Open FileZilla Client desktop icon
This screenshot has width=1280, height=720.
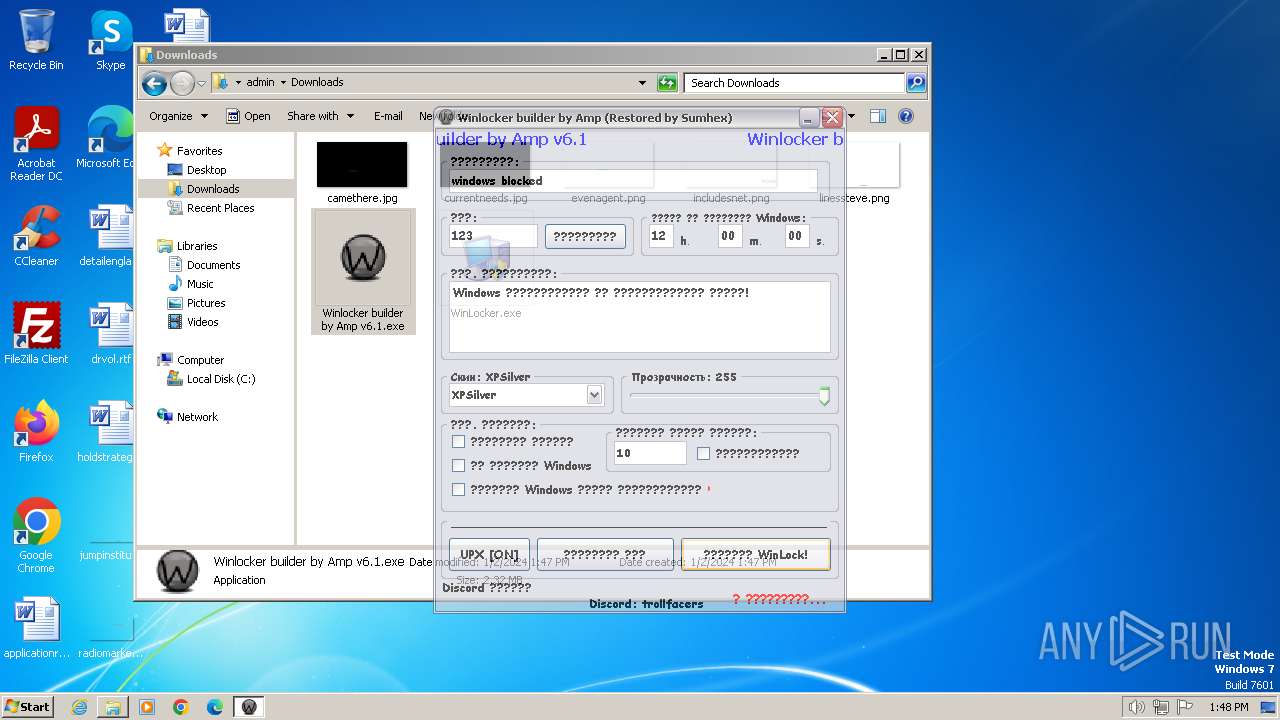click(36, 334)
